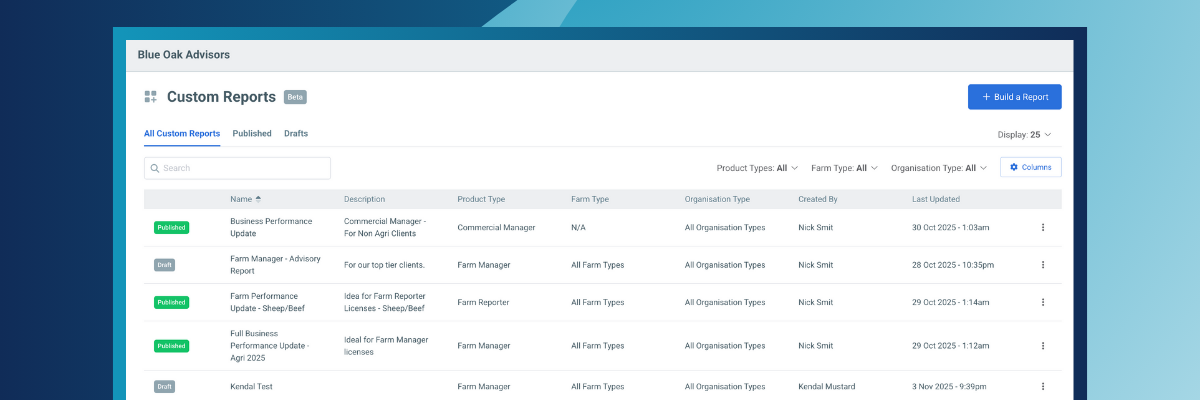Switch to the Drafts tab
This screenshot has height=400, width=1200.
coord(296,133)
